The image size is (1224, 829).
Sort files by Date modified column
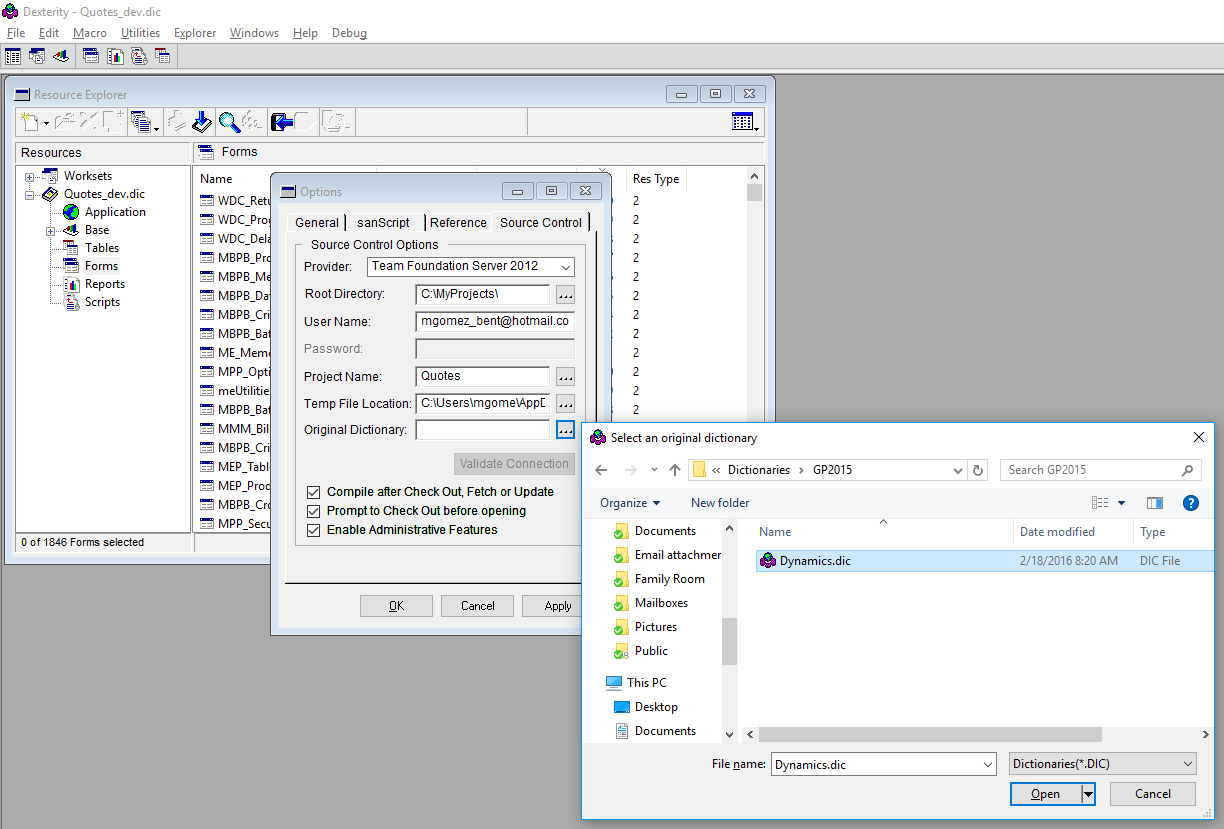coord(1057,532)
